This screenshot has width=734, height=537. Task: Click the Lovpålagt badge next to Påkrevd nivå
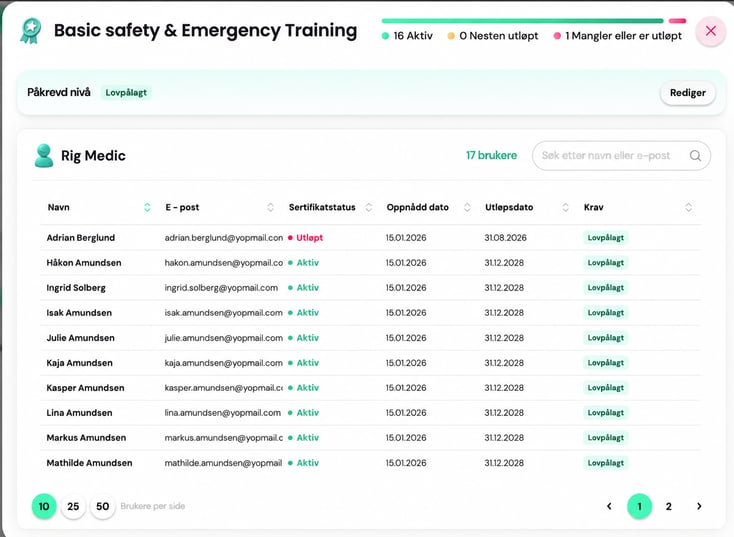(126, 92)
